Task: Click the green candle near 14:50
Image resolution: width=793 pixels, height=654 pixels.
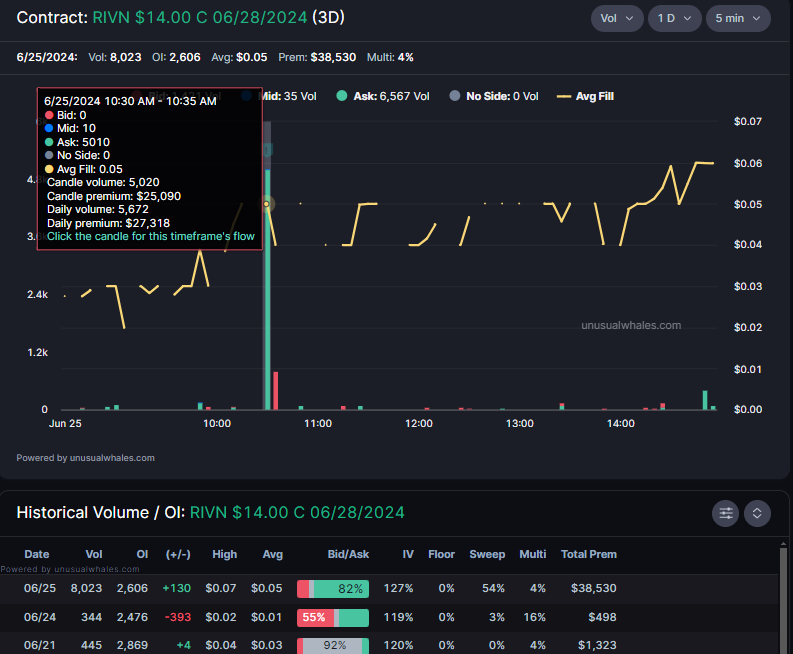Action: (x=705, y=400)
